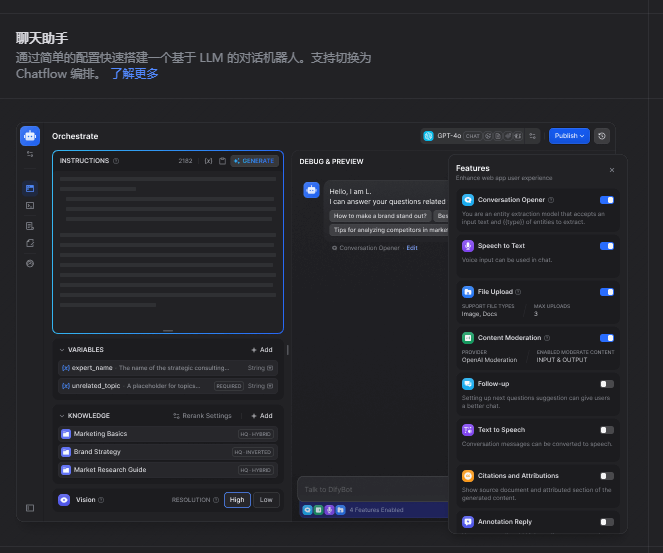The image size is (663, 553).
Task: Close the Features panel
Action: click(612, 170)
